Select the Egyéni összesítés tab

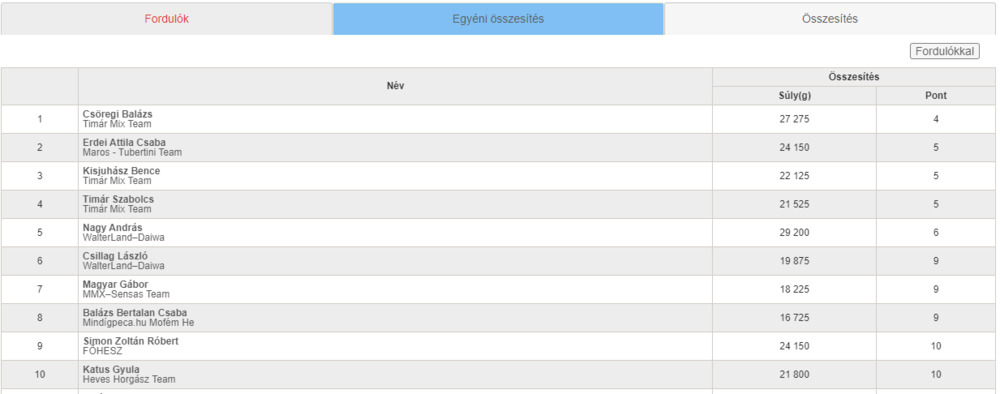[498, 19]
